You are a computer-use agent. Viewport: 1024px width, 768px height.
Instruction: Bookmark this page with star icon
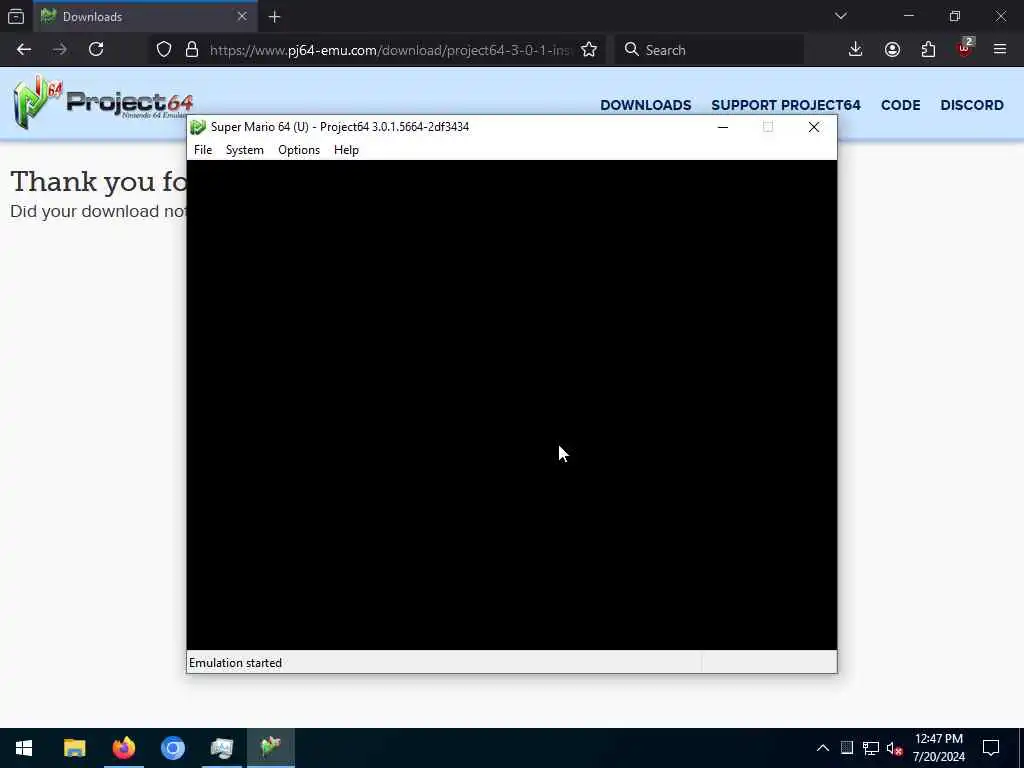pos(588,50)
